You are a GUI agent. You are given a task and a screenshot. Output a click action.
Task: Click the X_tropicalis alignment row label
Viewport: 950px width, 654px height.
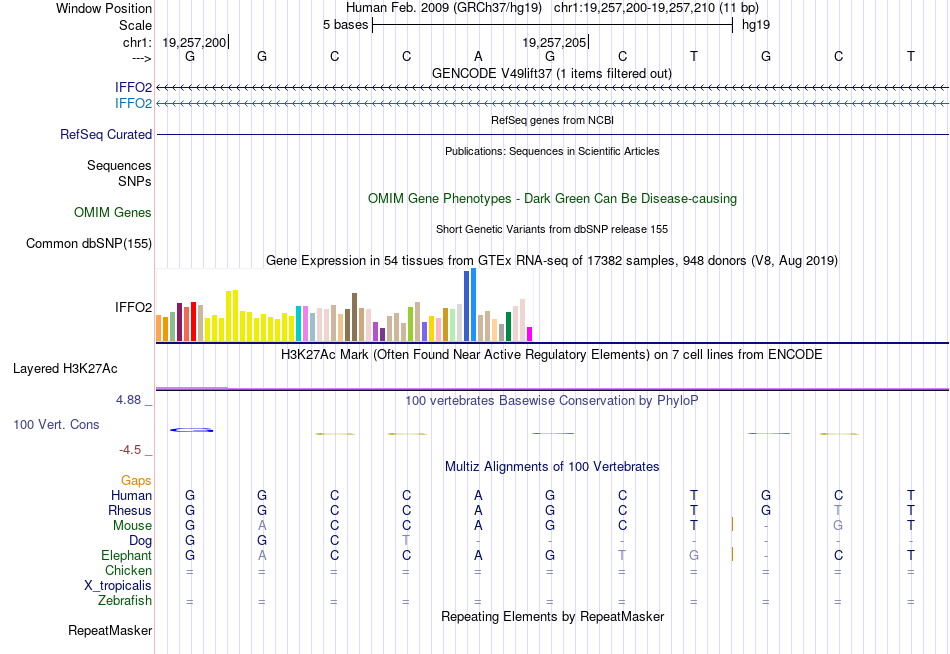[x=118, y=586]
